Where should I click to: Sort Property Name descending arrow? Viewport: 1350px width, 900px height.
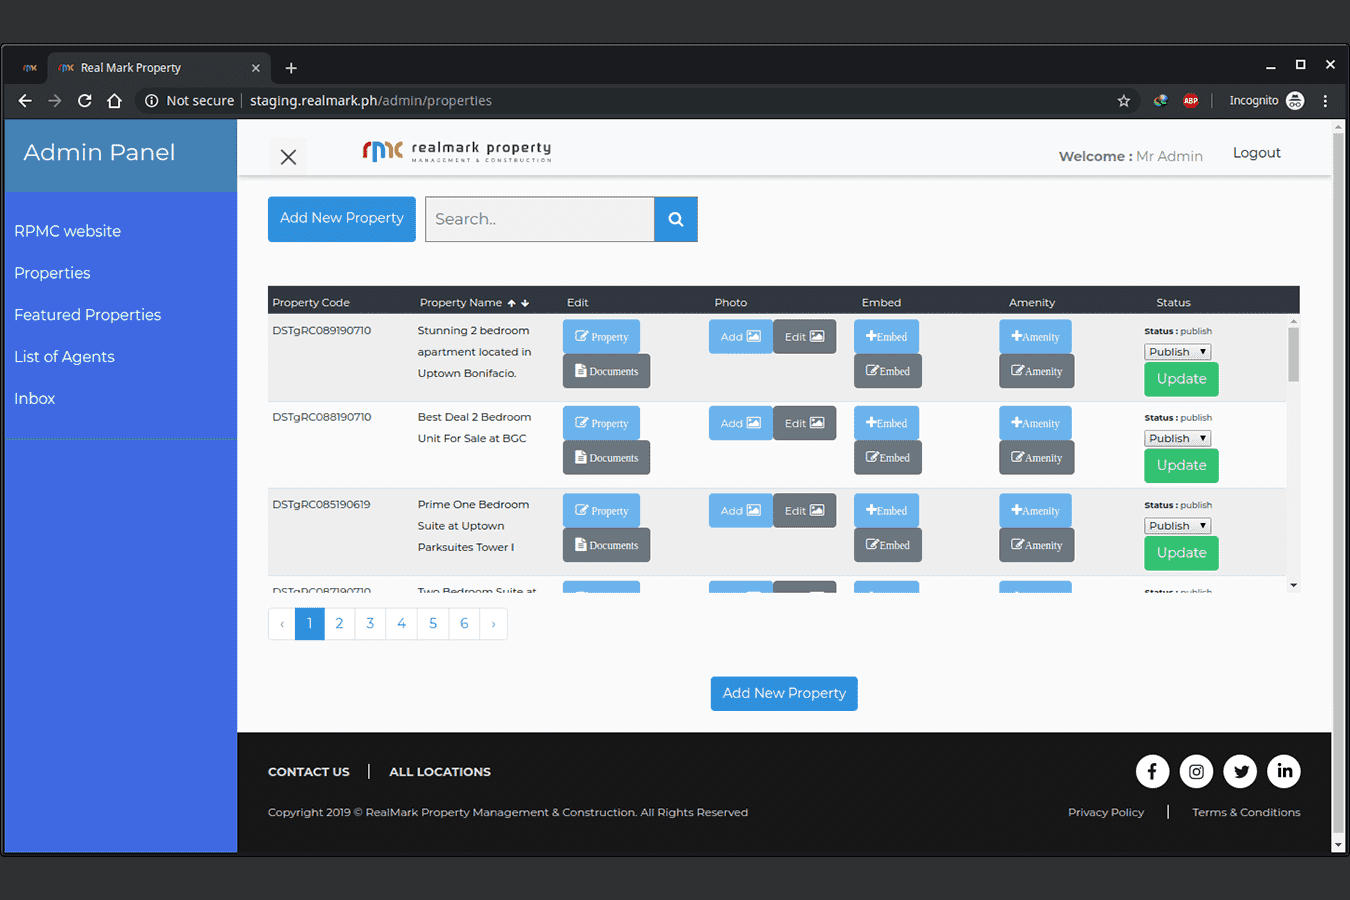pos(525,303)
